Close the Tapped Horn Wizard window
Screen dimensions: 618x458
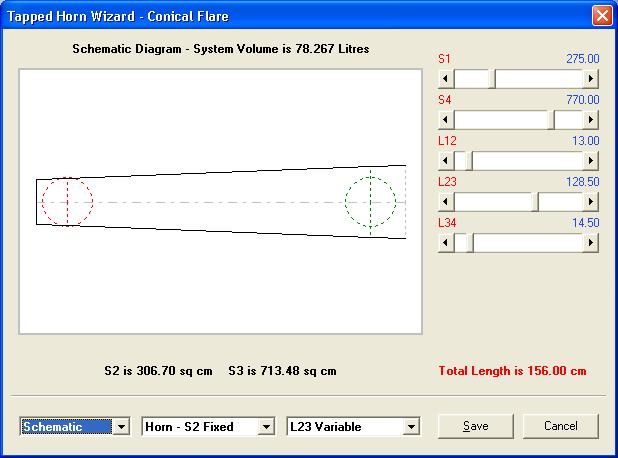click(602, 16)
